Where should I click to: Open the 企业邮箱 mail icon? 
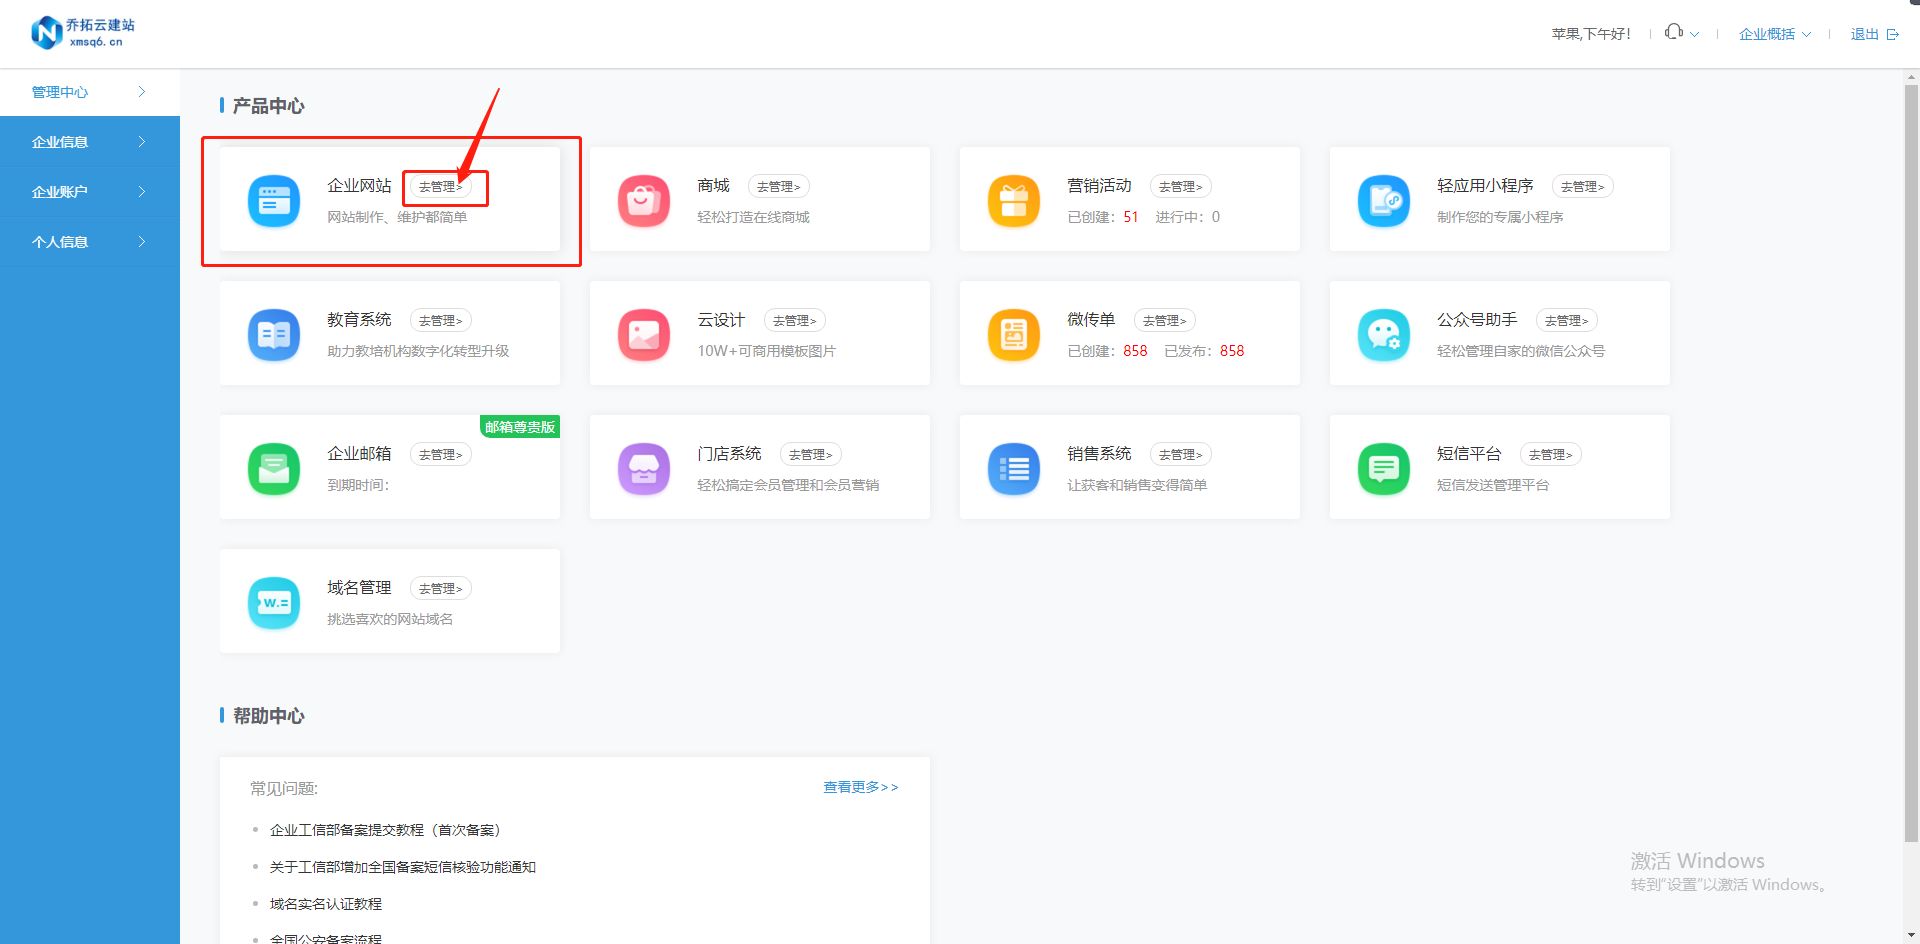[x=273, y=468]
